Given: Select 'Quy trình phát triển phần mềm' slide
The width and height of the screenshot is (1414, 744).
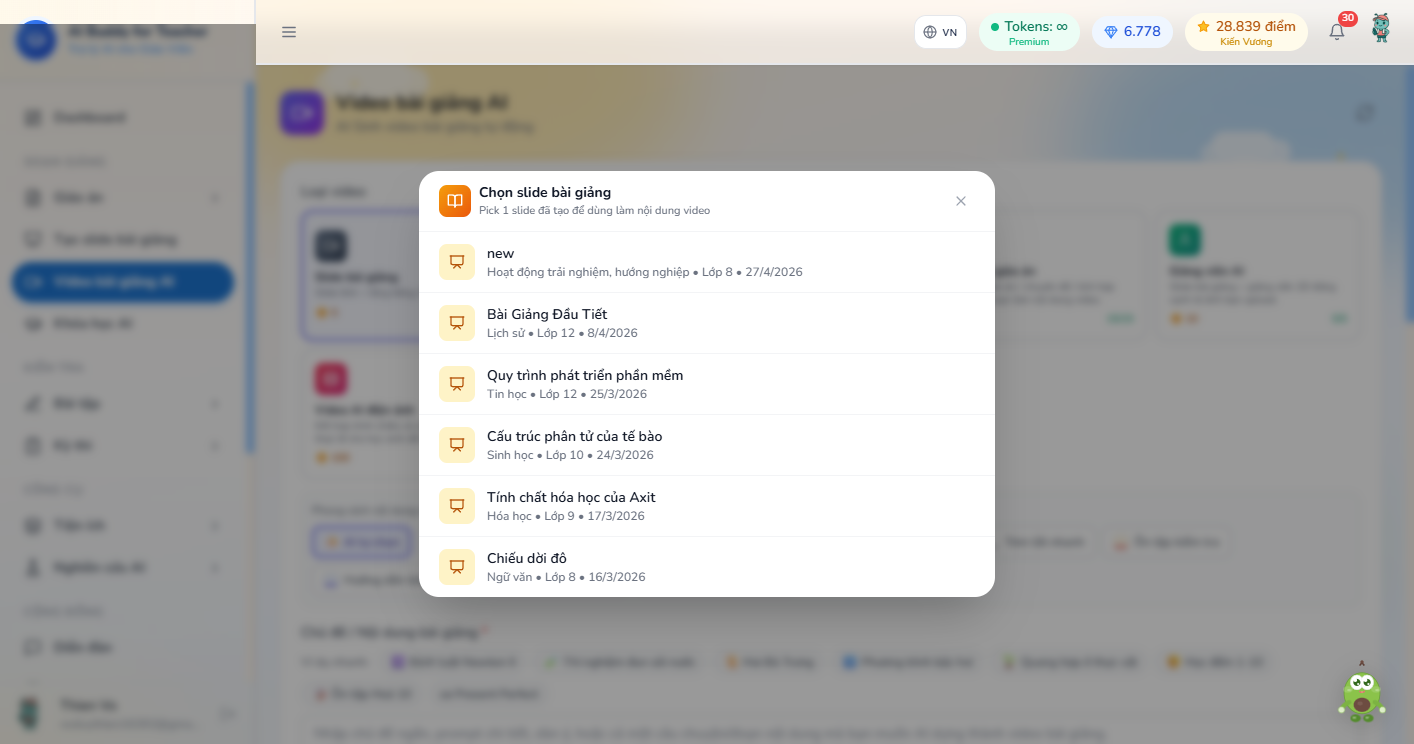Looking at the screenshot, I should pyautogui.click(x=707, y=384).
